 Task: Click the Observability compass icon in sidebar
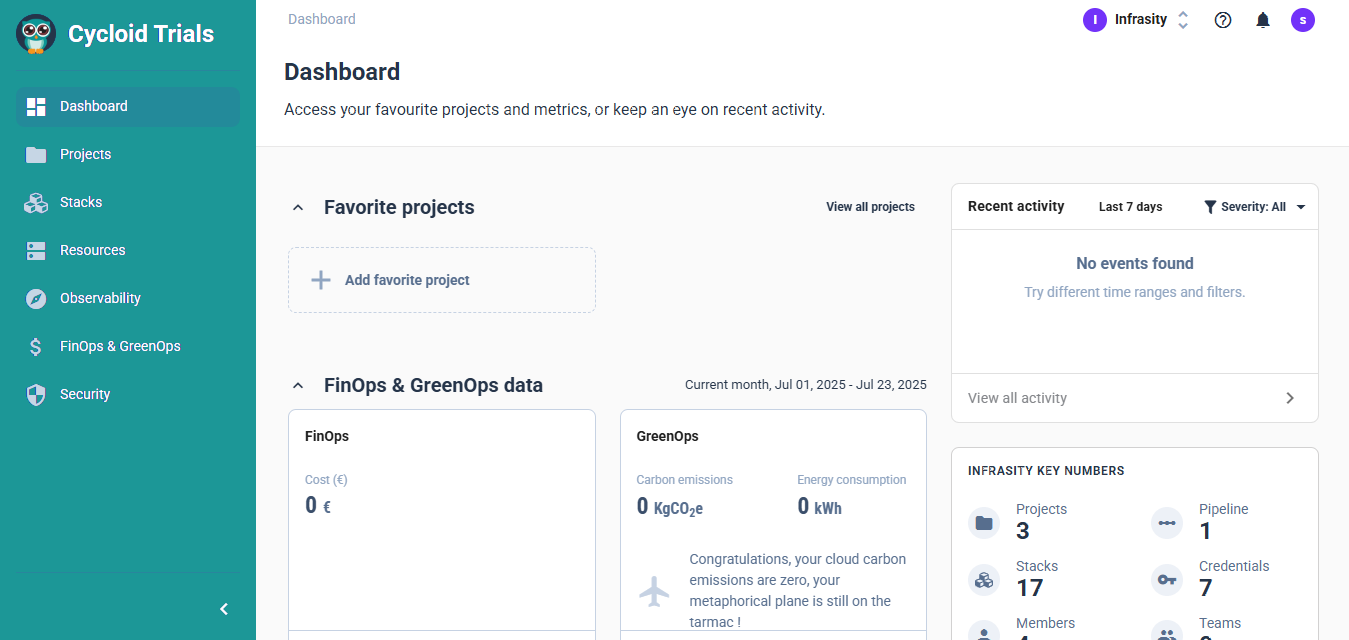pyautogui.click(x=36, y=298)
